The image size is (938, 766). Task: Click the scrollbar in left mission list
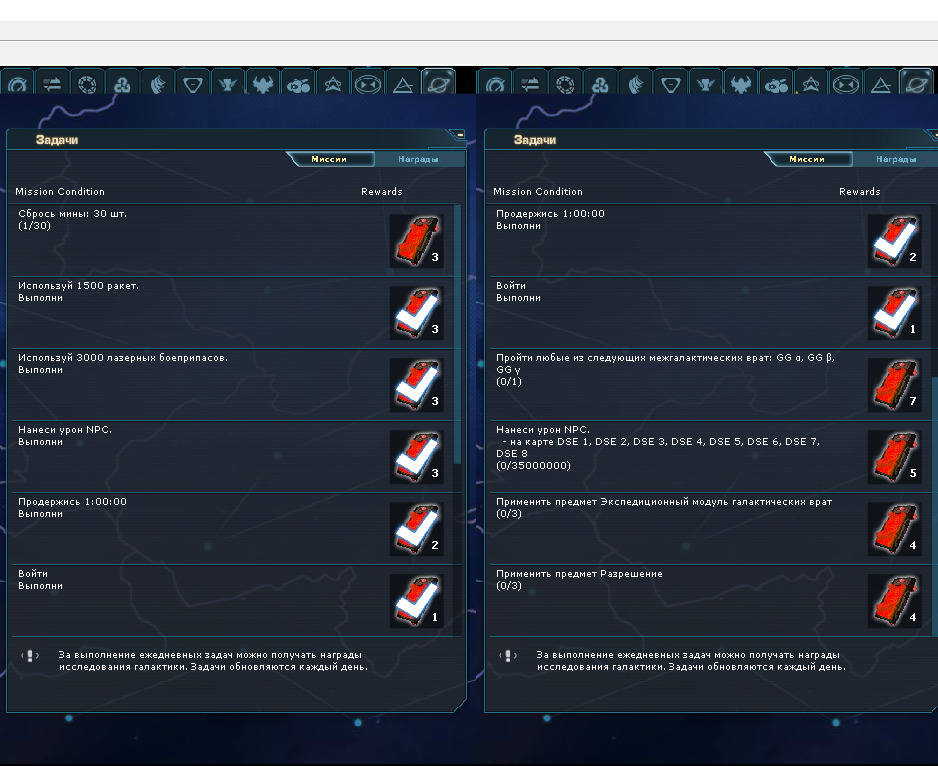[x=458, y=330]
